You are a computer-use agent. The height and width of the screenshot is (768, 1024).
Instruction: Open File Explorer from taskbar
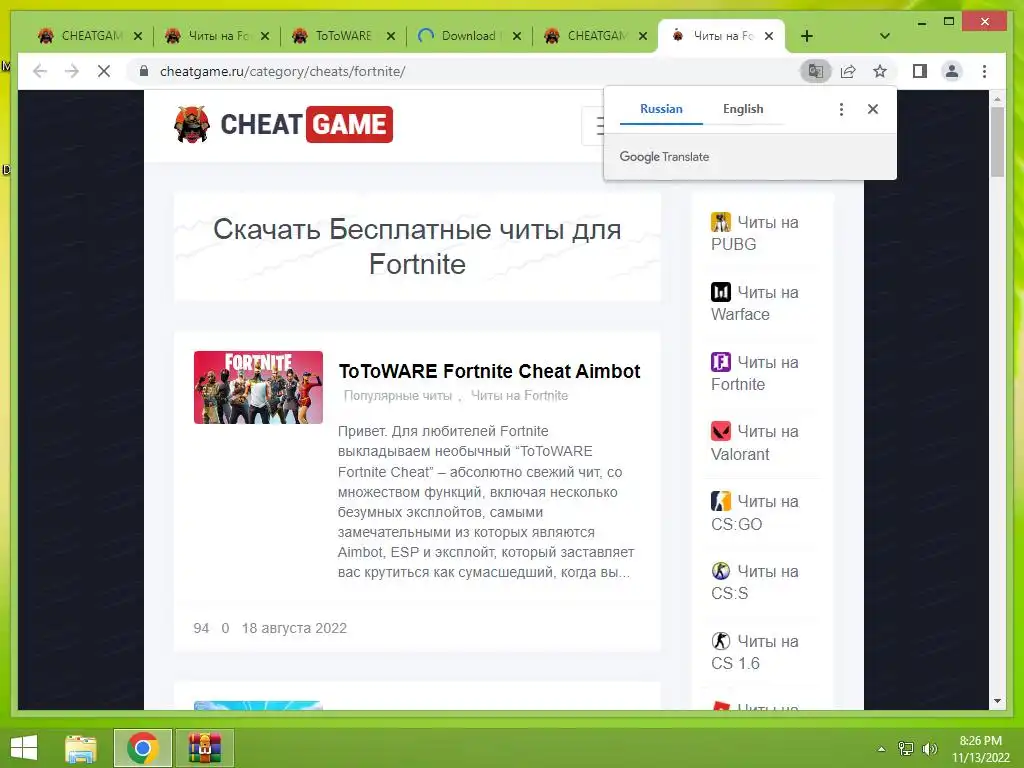[x=80, y=748]
